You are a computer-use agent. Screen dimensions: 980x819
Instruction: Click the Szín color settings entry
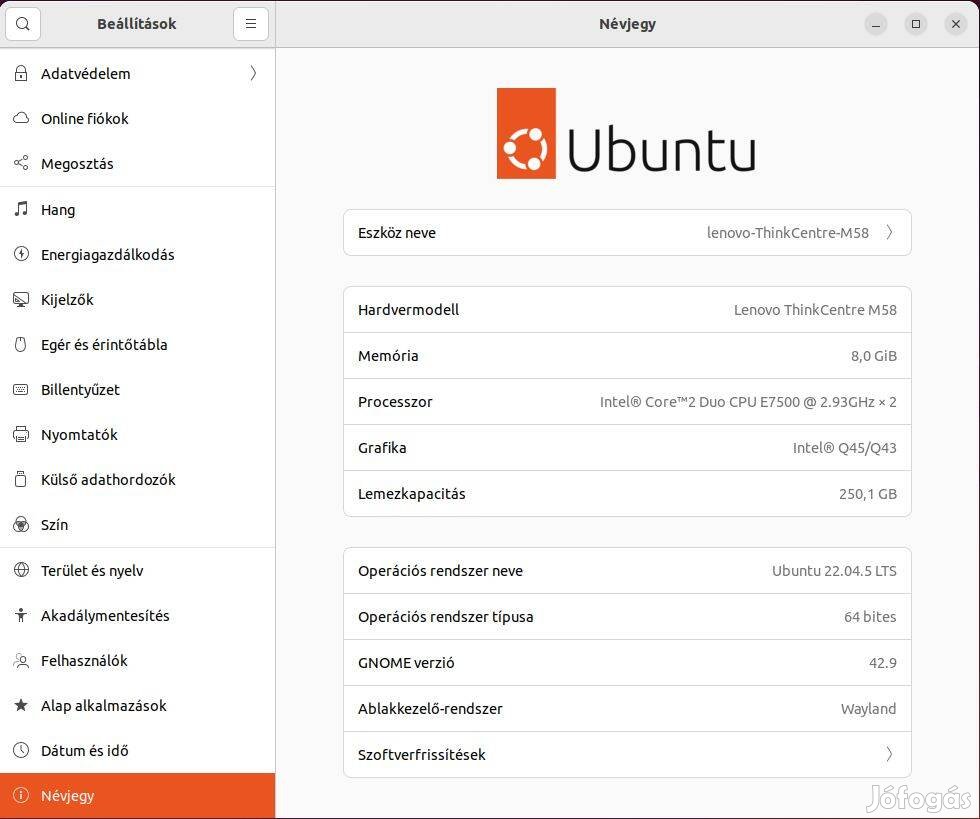(x=55, y=525)
